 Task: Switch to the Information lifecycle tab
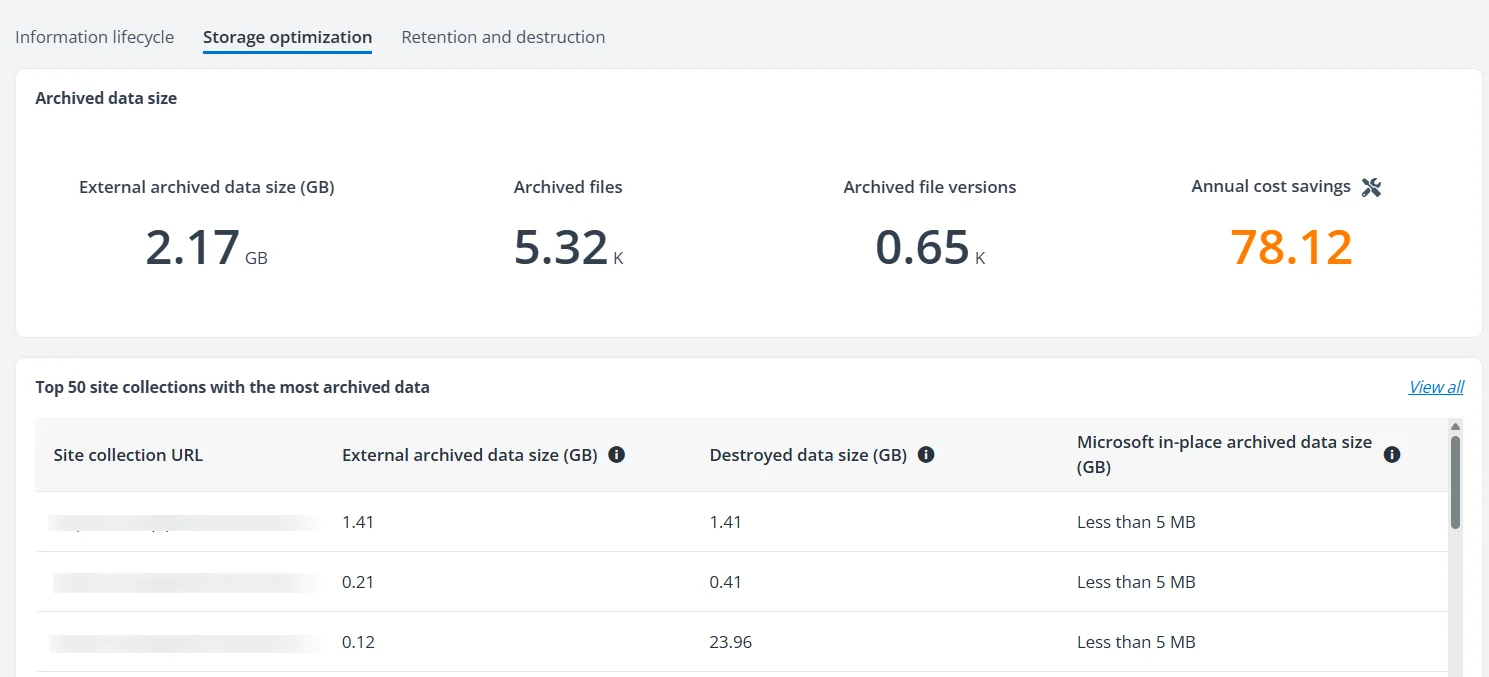(94, 37)
